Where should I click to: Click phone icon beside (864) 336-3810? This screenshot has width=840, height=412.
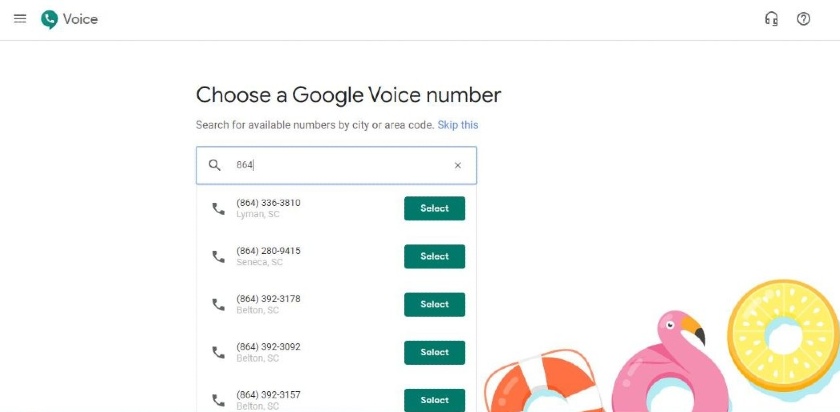tap(218, 208)
